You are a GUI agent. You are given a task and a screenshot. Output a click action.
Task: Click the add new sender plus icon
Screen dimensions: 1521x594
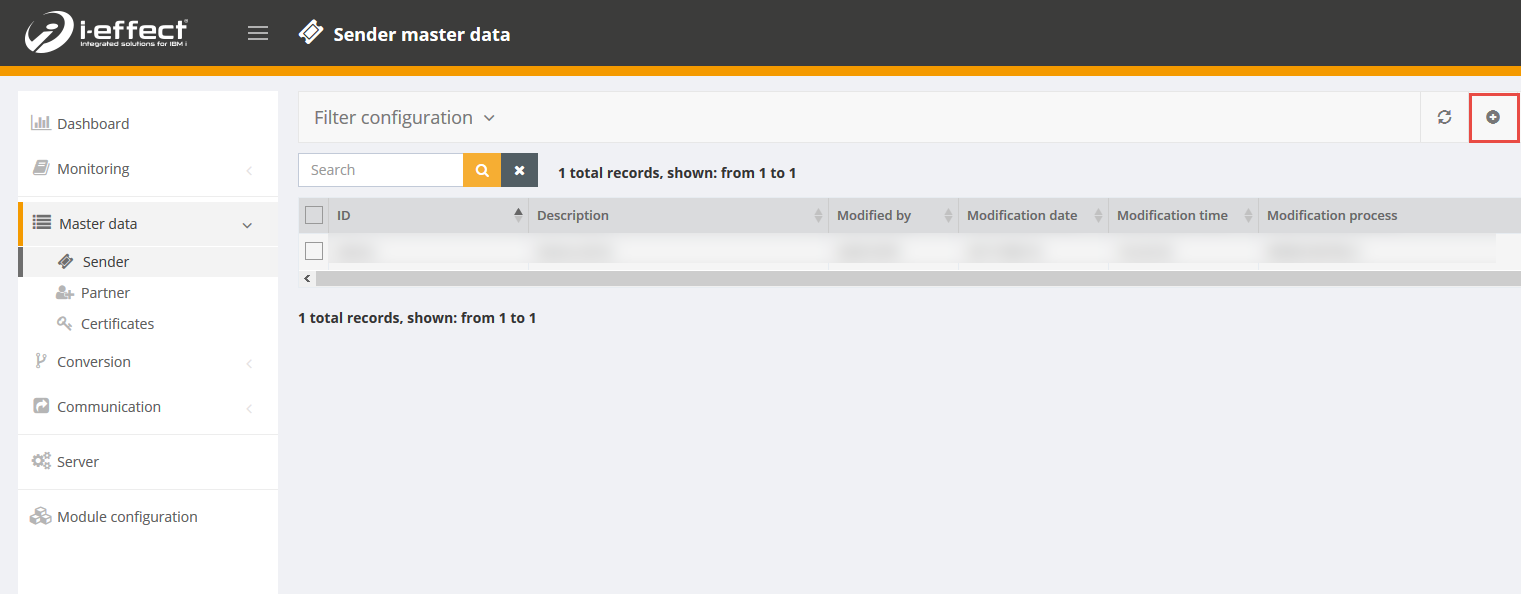pos(1493,117)
